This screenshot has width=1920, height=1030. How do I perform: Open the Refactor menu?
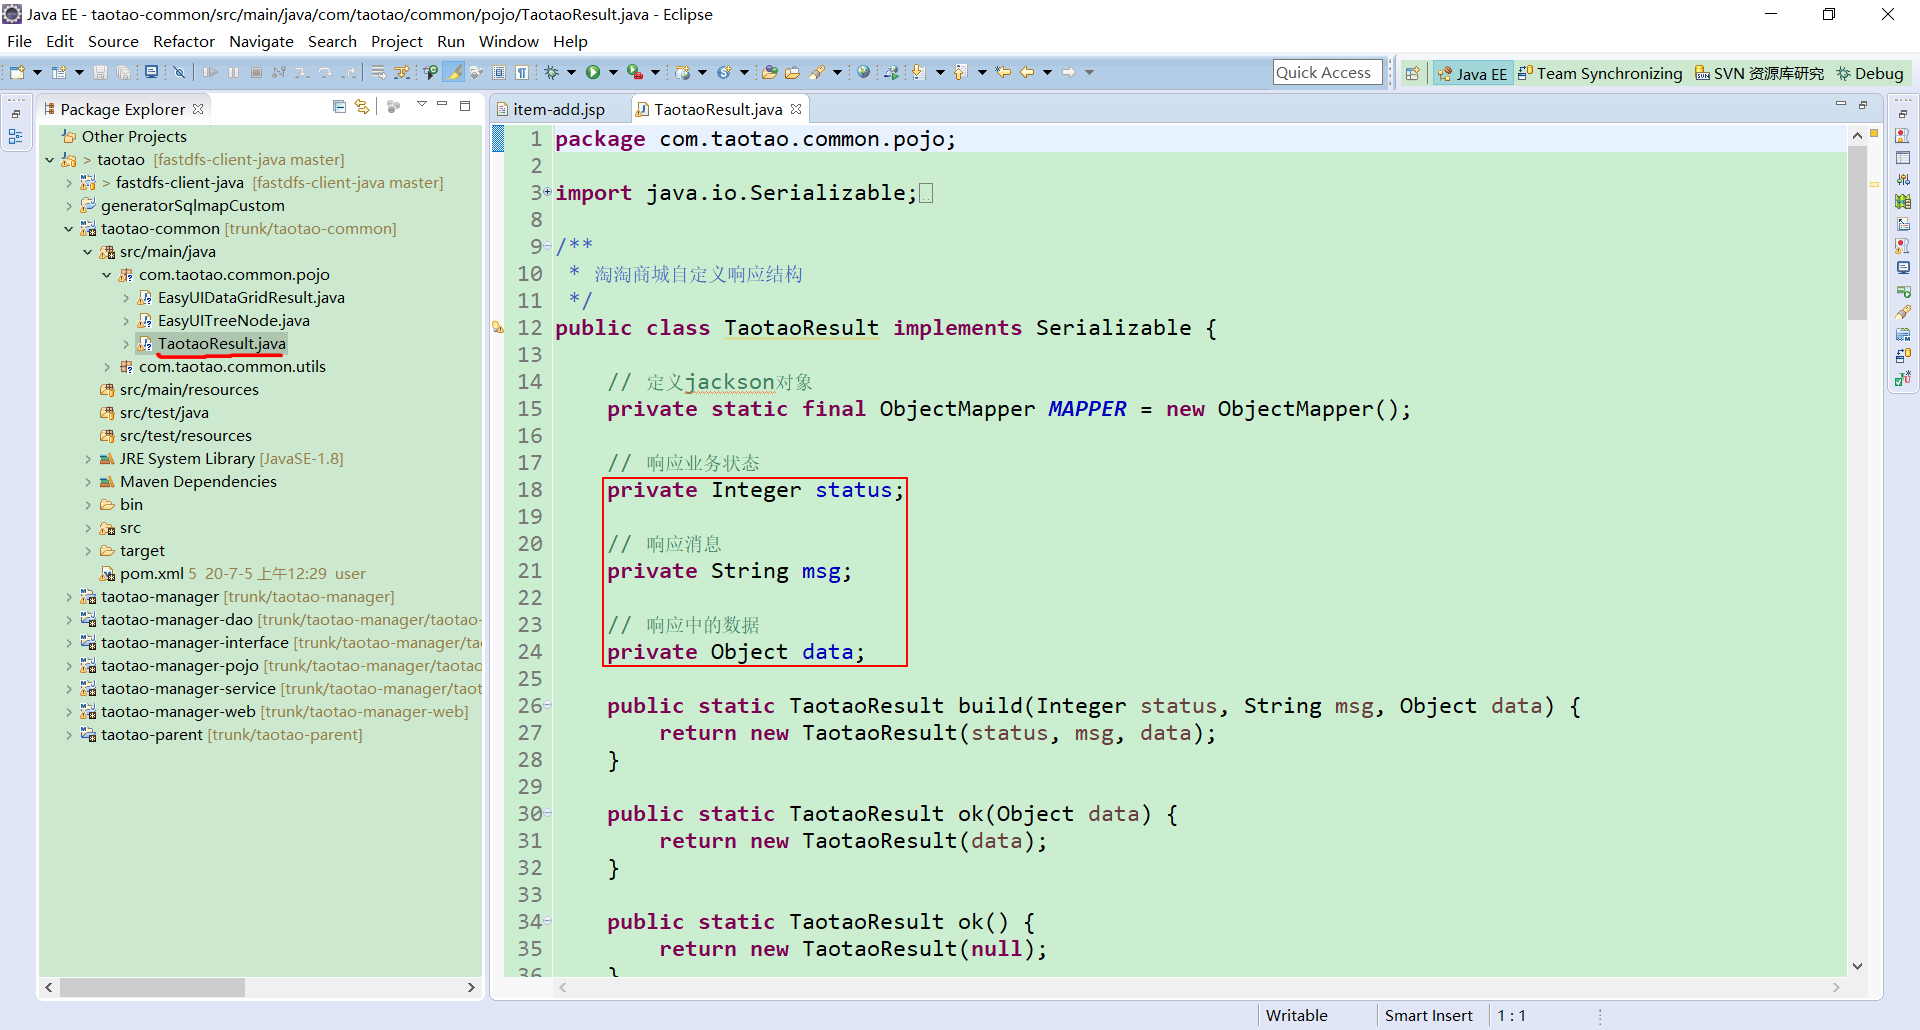[184, 41]
